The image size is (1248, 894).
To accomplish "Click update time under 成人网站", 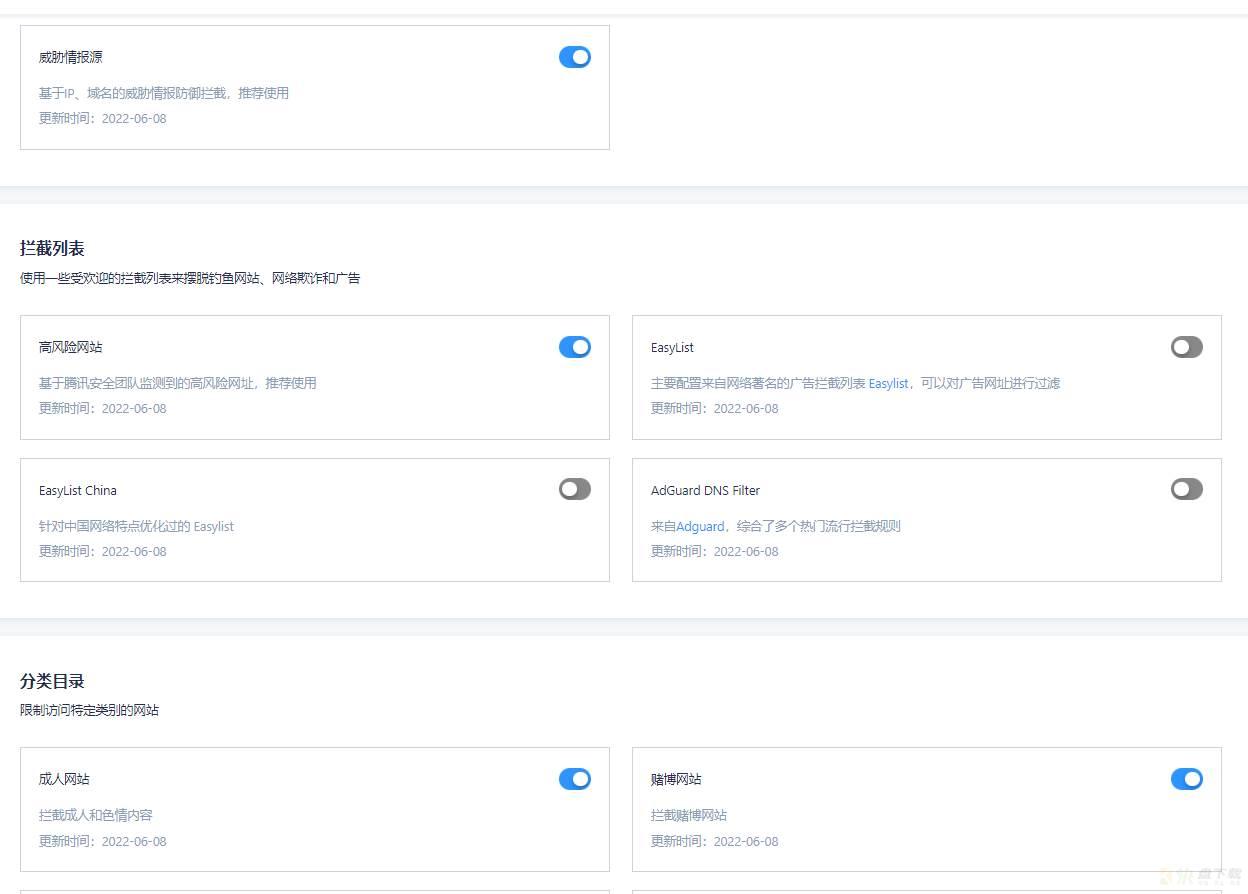I will [103, 841].
